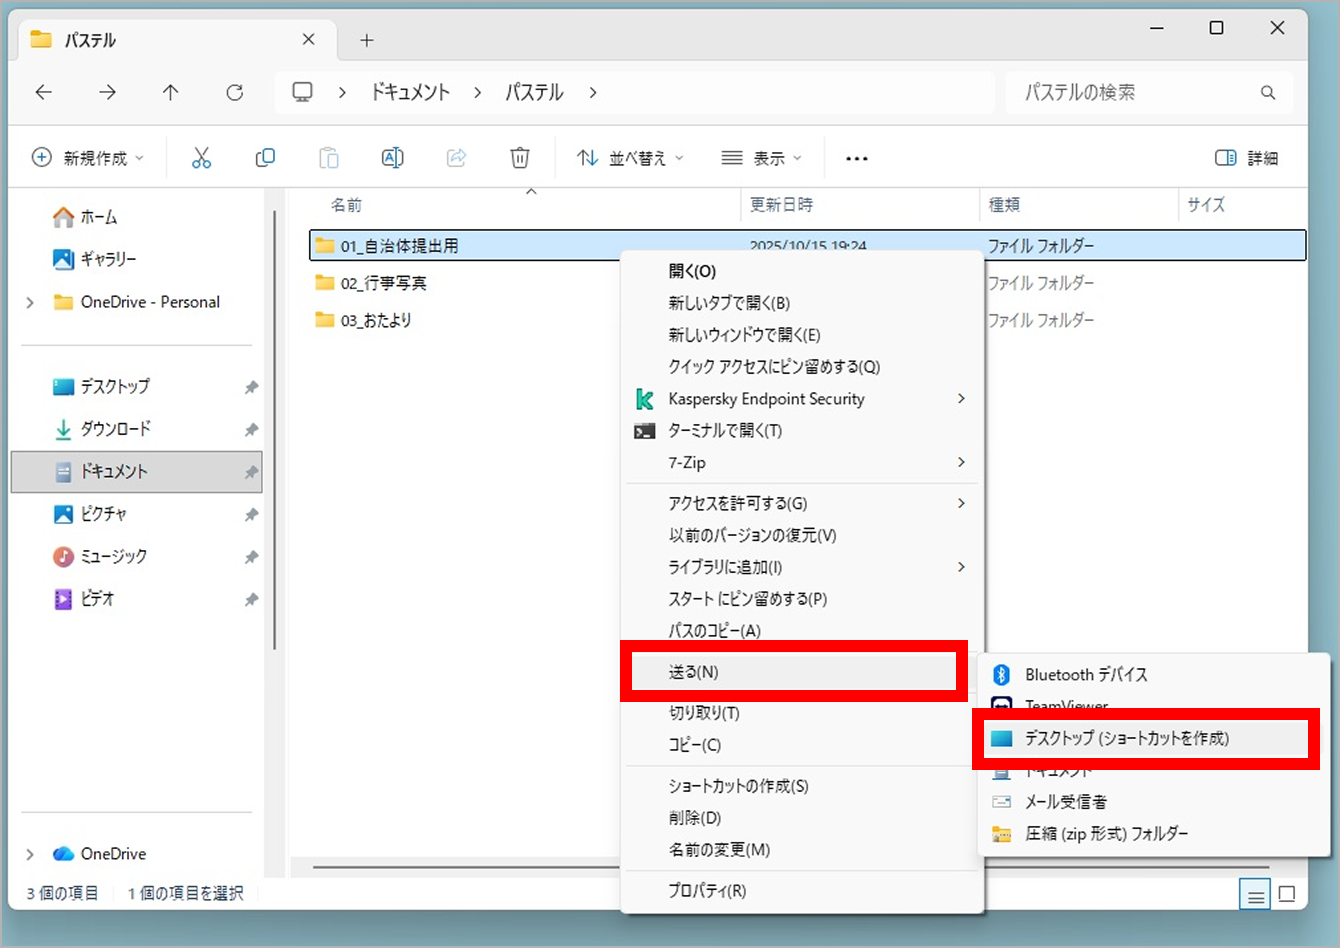Viewport: 1340px width, 948px height.
Task: Open the 新規作成 new item button
Action: pyautogui.click(x=88, y=158)
